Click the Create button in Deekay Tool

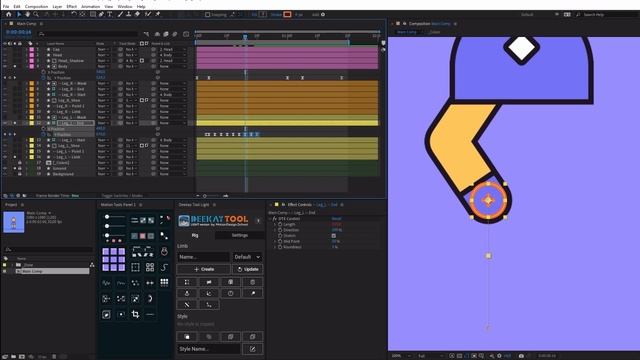point(204,269)
